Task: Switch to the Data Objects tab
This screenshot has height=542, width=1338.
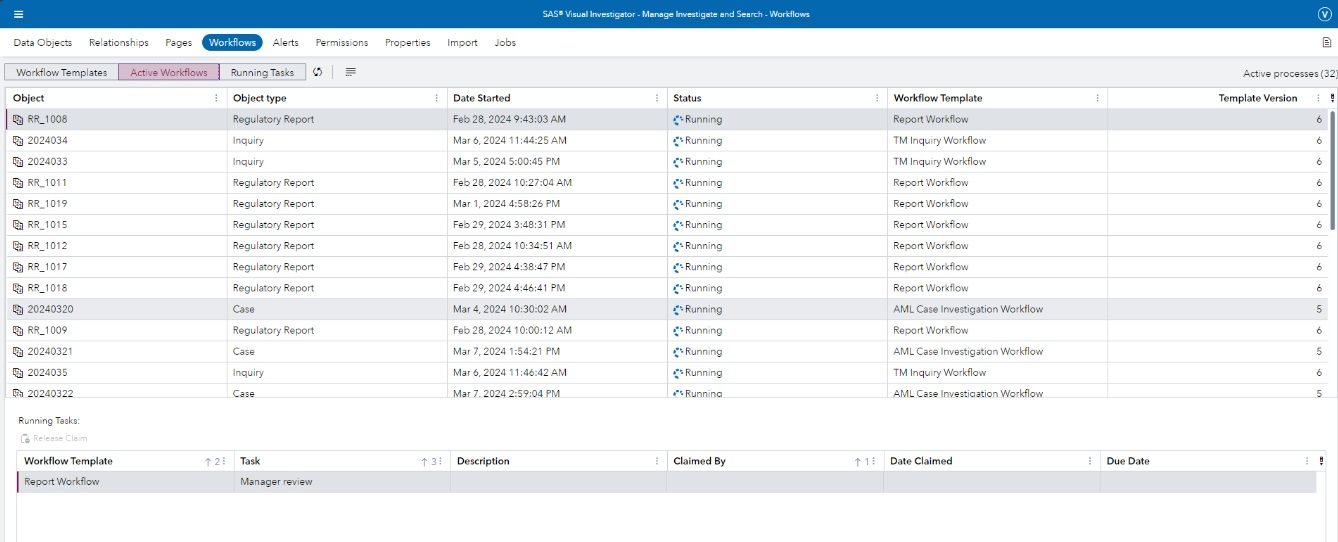Action: pos(43,43)
